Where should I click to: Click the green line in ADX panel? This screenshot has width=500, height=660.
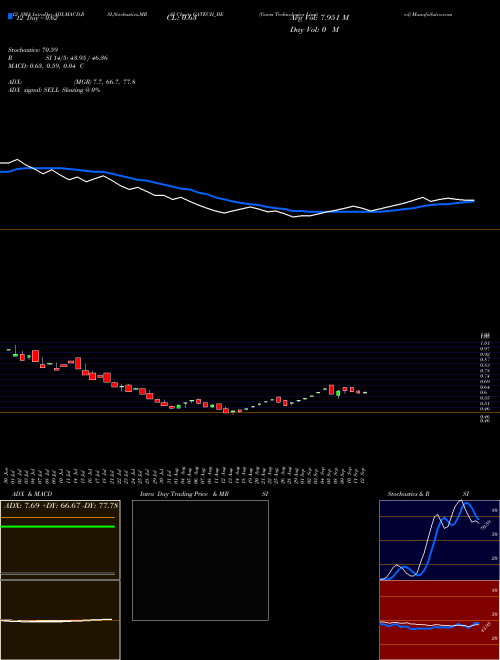[58, 527]
